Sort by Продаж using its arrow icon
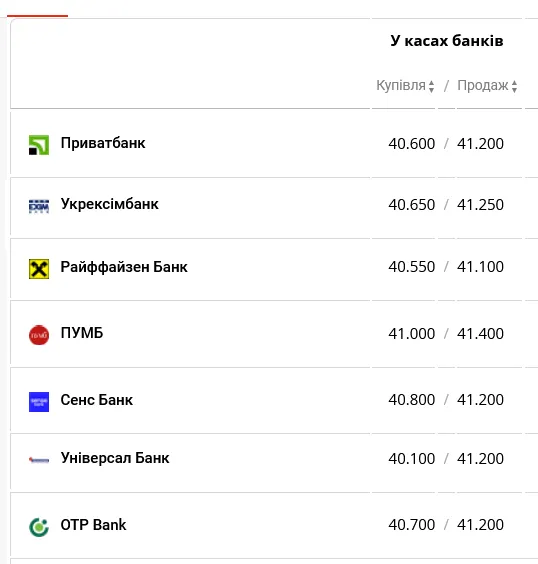Image resolution: width=538 pixels, height=564 pixels. [x=514, y=86]
